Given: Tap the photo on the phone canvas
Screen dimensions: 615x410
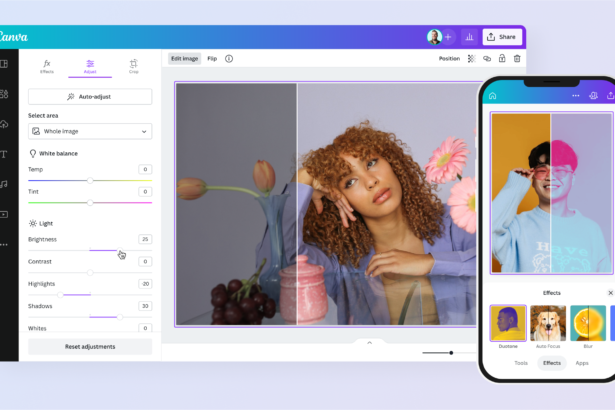Looking at the screenshot, I should tap(551, 193).
